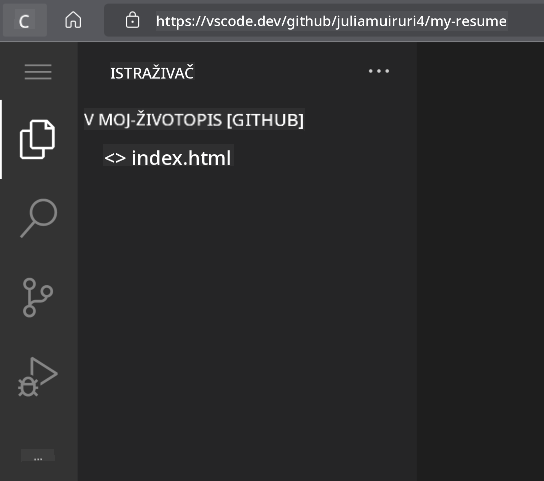Click the vscode.dev address bar URL
Image resolution: width=544 pixels, height=481 pixels.
pyautogui.click(x=331, y=21)
